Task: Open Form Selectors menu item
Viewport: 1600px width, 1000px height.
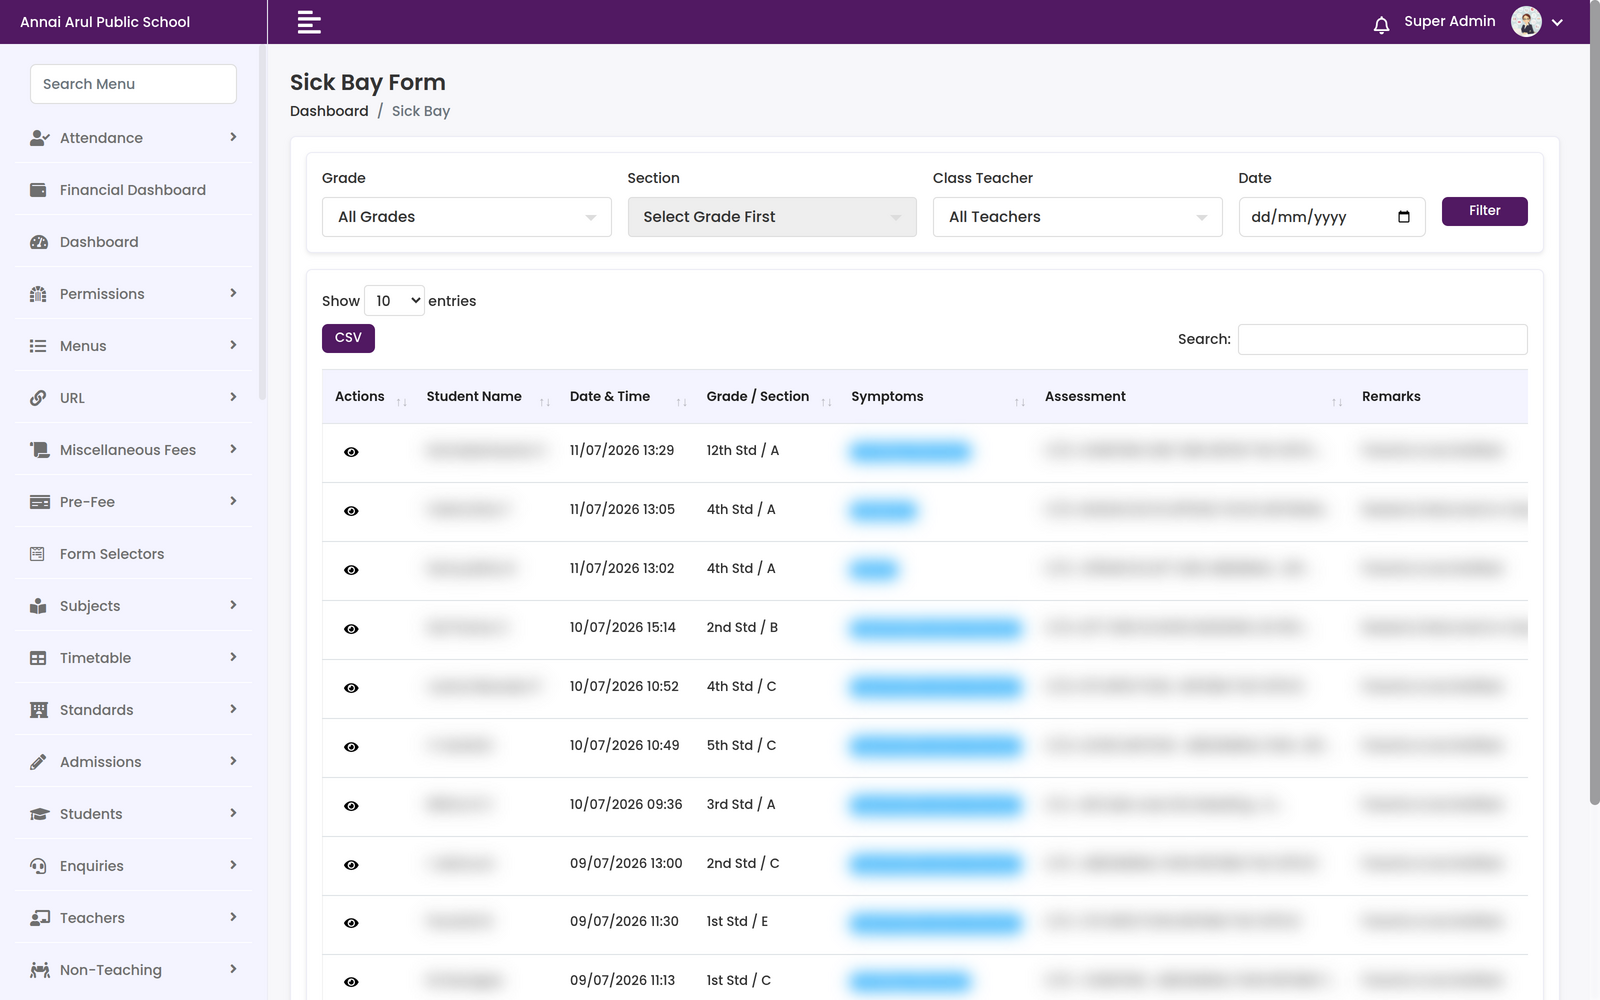Action: pos(134,554)
